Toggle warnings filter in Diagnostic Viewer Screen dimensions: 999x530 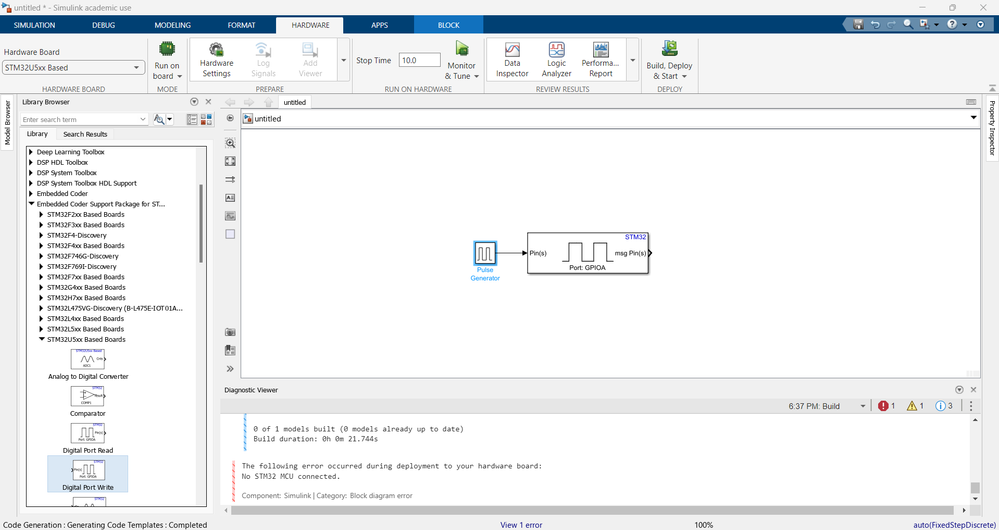[x=915, y=406]
